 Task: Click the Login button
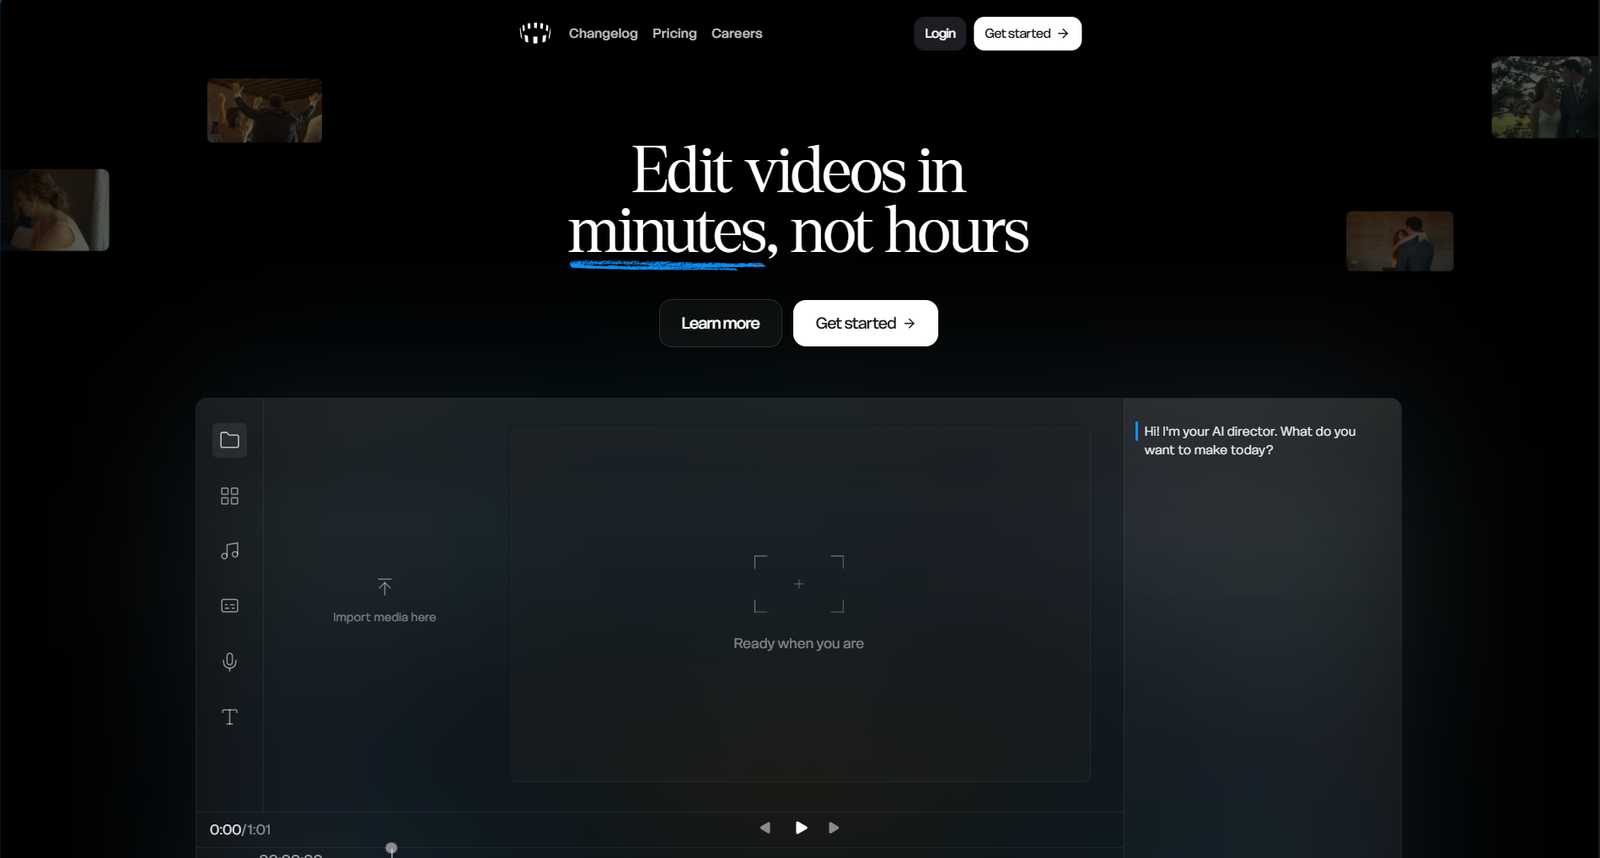pos(940,33)
